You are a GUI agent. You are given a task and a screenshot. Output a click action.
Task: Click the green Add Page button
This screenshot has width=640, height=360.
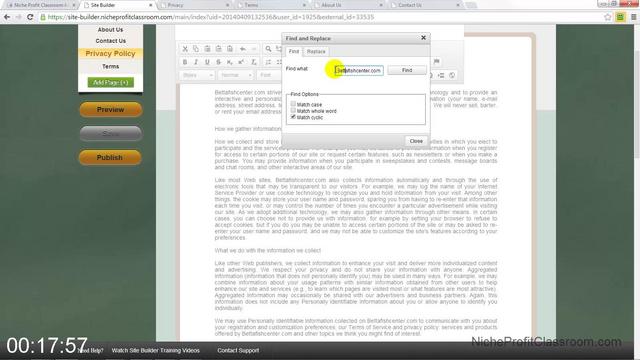pos(111,82)
